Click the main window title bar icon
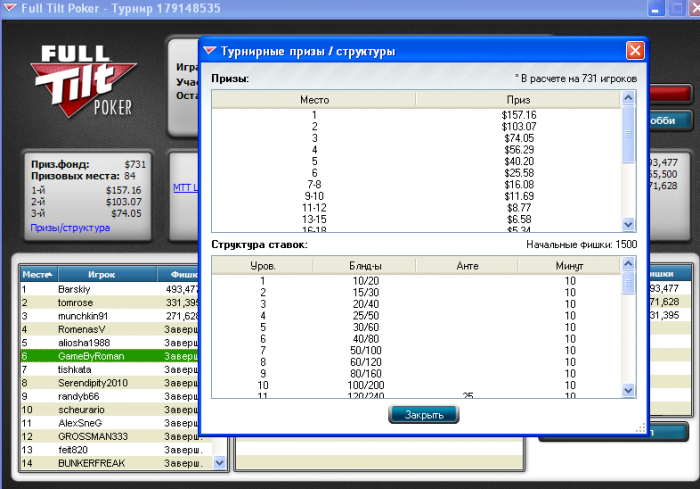Screen dimensions: 700x489 click(10, 8)
